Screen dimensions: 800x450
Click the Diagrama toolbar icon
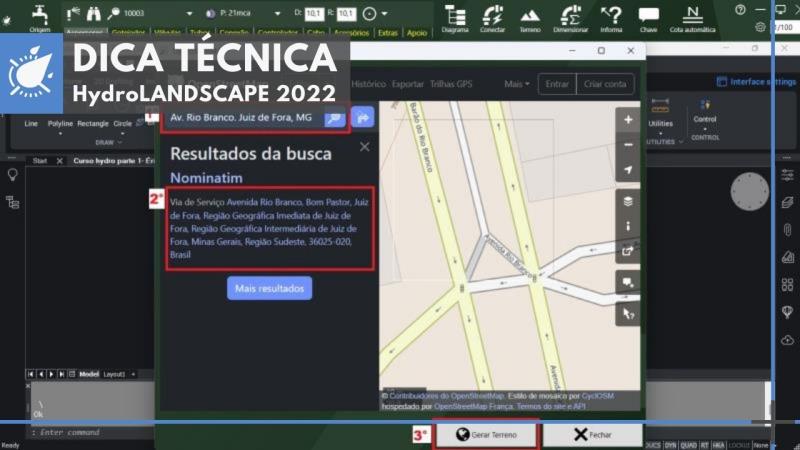click(455, 18)
